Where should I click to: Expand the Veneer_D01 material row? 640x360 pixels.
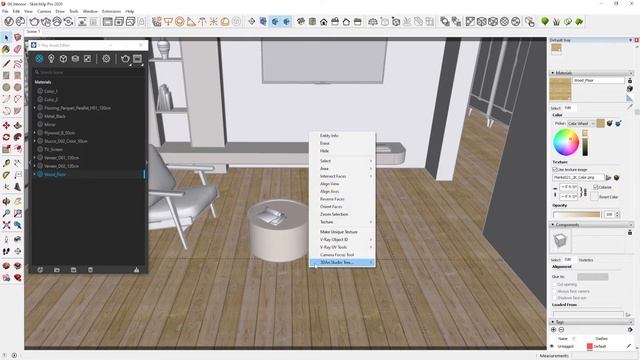click(35, 158)
